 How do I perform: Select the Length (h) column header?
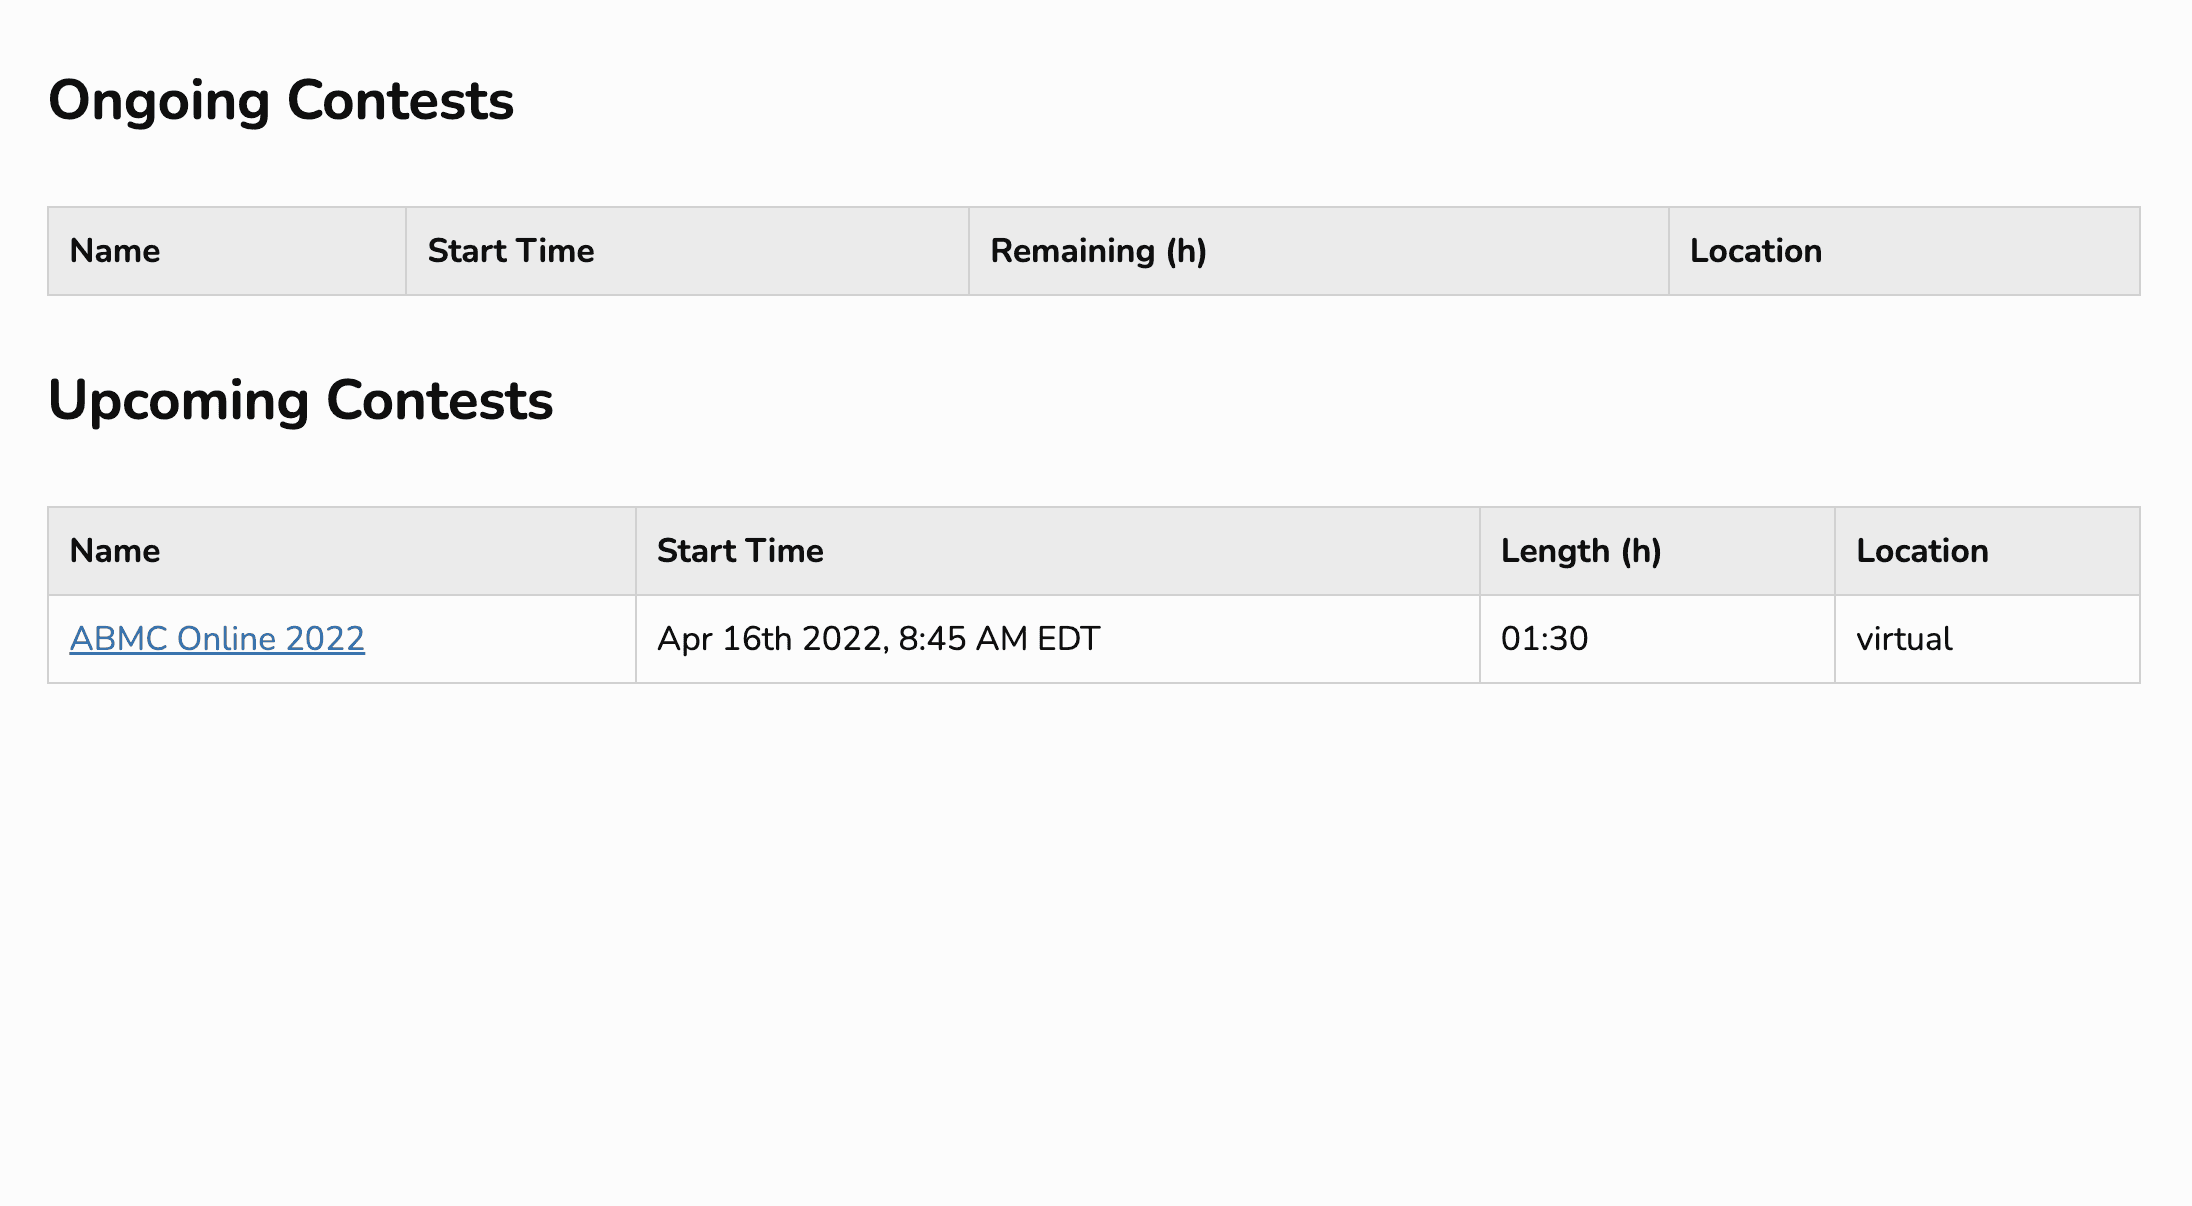click(x=1582, y=550)
